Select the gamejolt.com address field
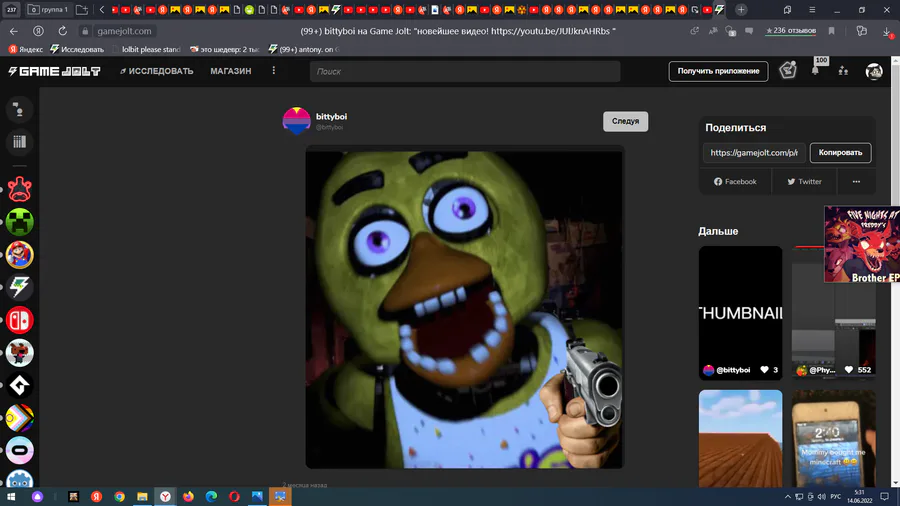This screenshot has height=506, width=900. 125,31
